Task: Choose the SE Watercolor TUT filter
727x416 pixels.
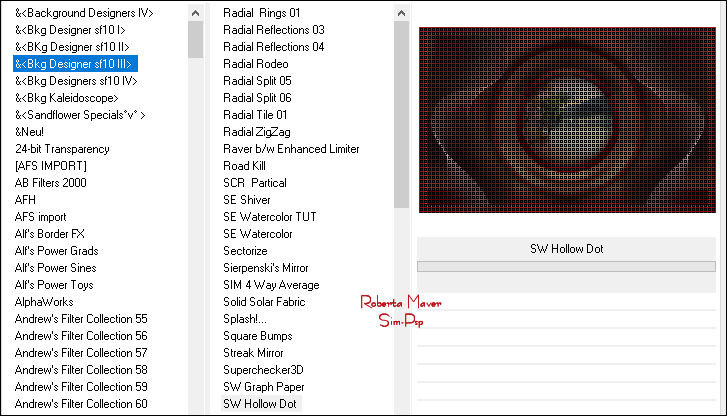Action: [x=271, y=217]
